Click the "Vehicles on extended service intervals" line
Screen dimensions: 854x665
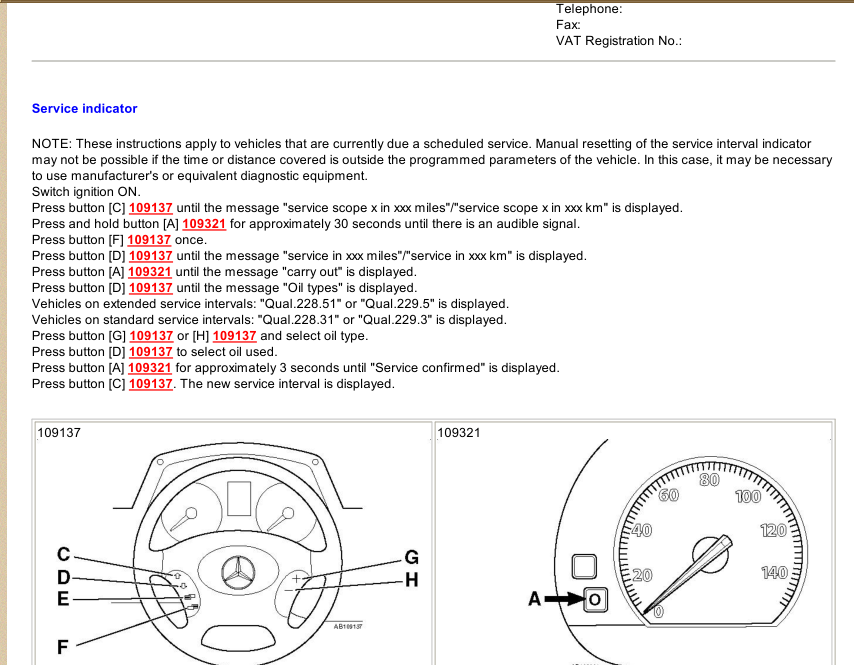coord(270,304)
